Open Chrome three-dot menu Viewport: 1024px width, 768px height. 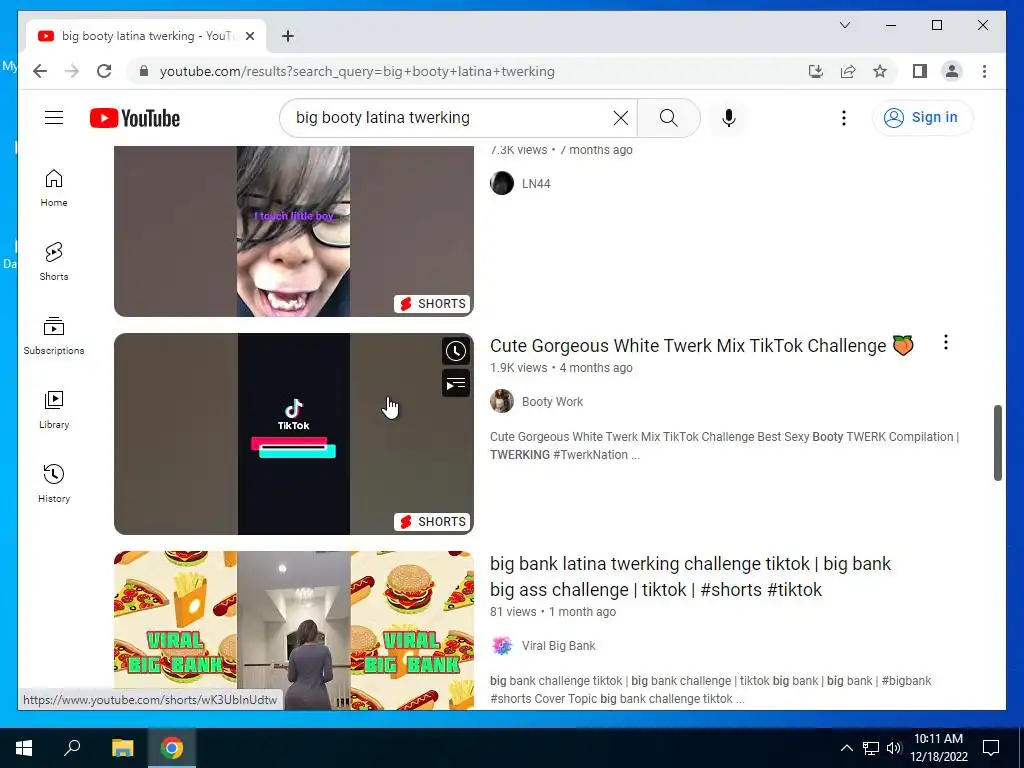984,71
